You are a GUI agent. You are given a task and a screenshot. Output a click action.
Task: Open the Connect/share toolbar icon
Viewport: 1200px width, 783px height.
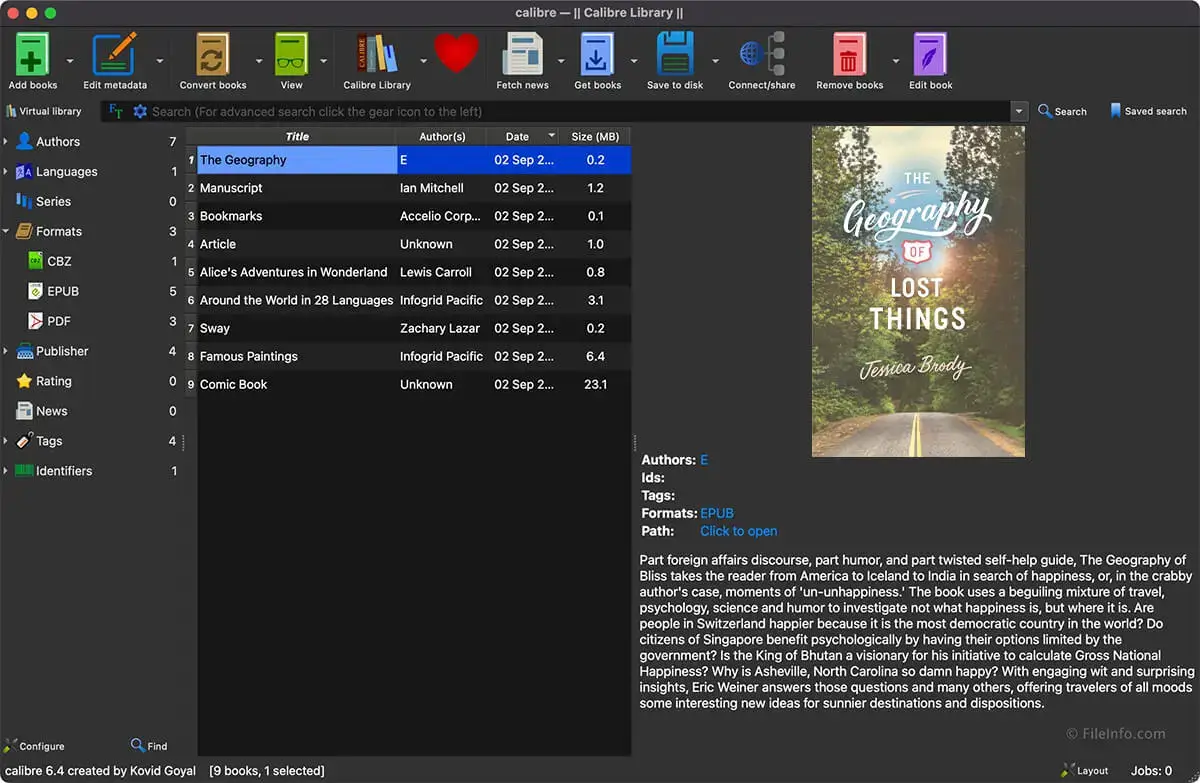[761, 55]
